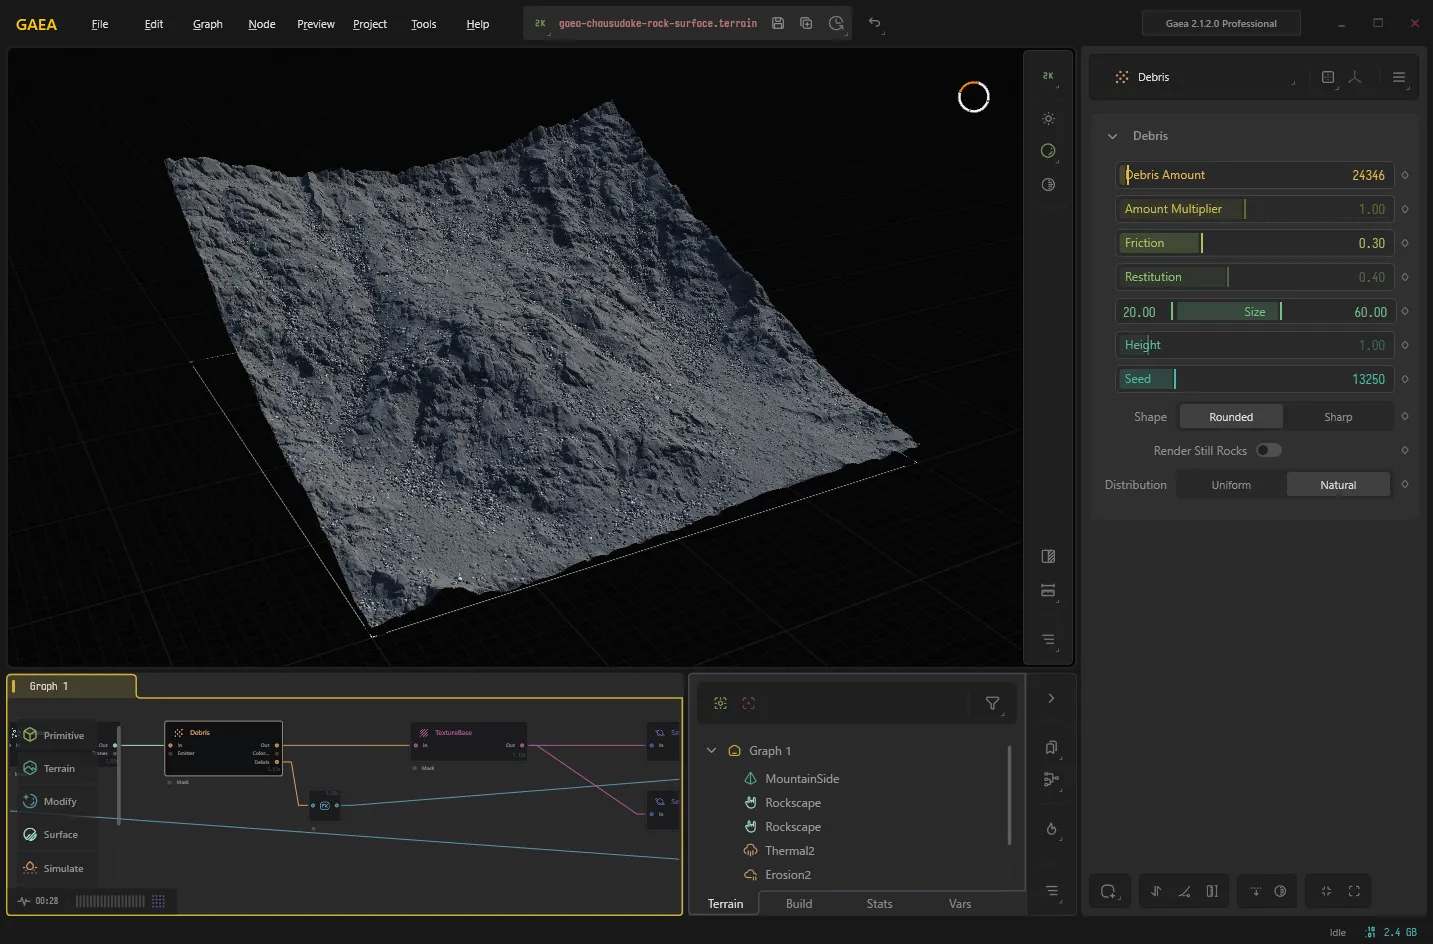1433x944 pixels.
Task: Select Rounded shape option
Action: tap(1231, 417)
